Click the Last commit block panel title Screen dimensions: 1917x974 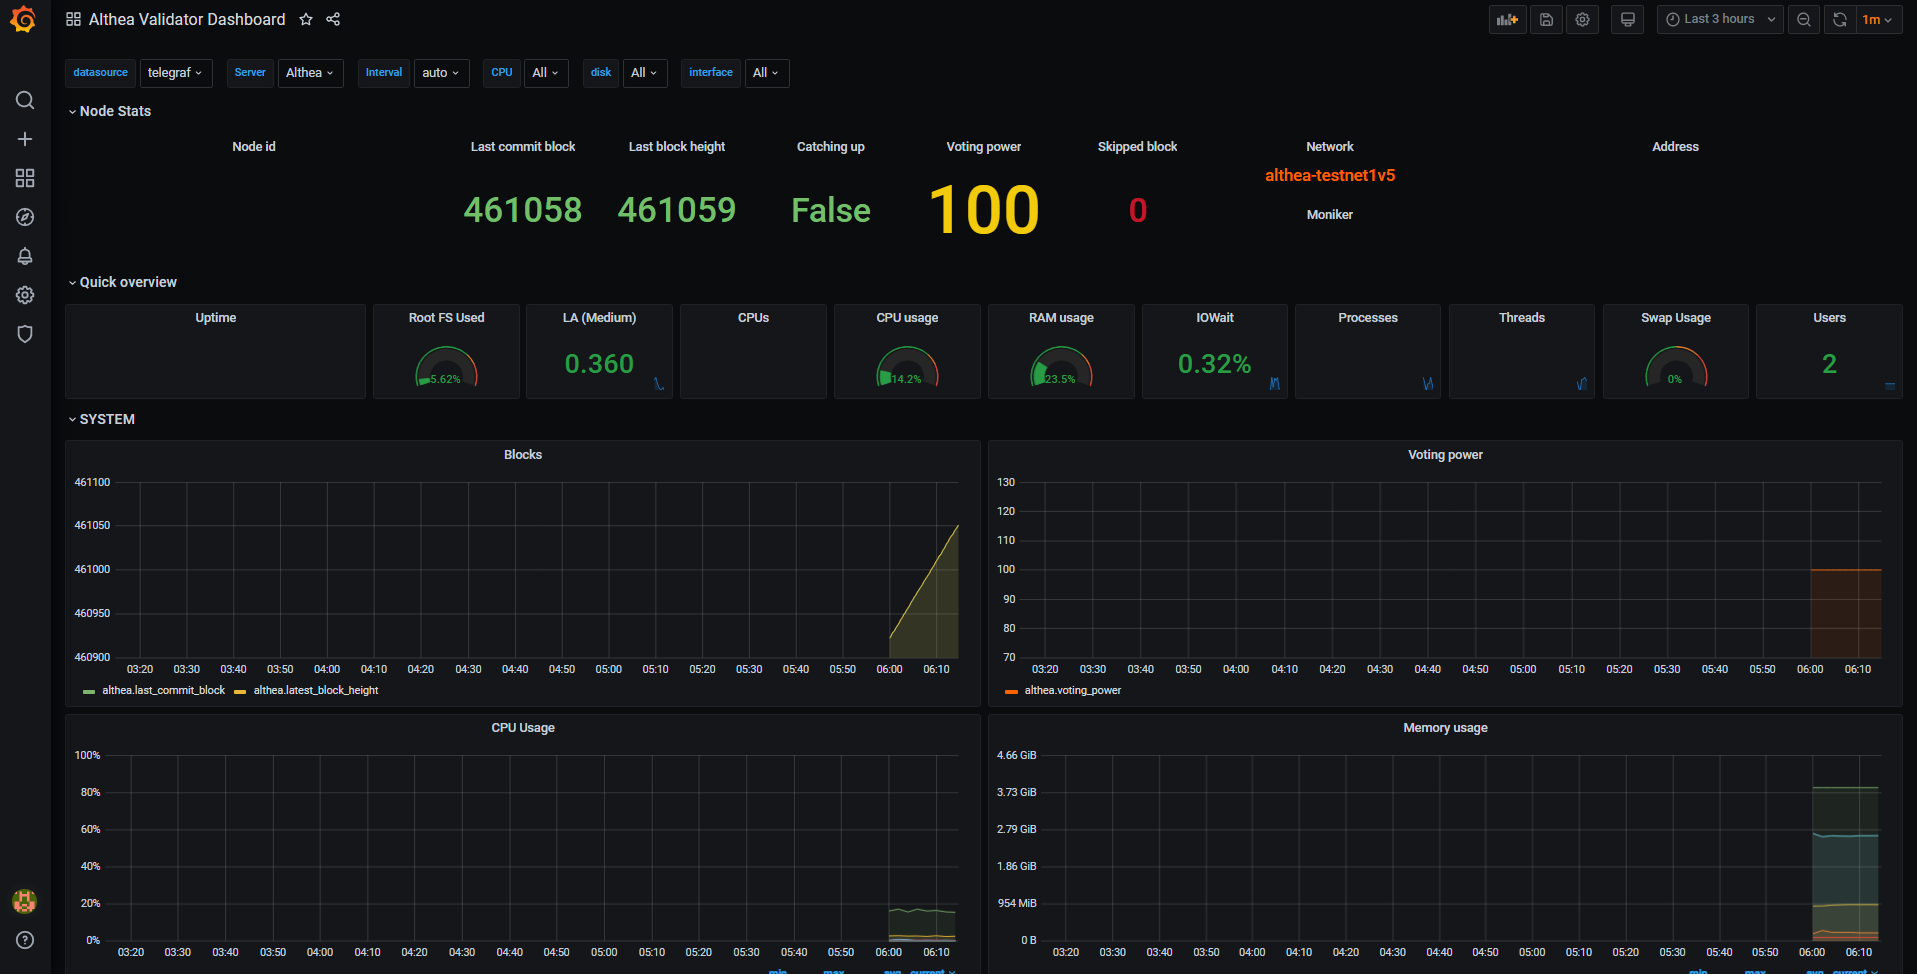tap(523, 147)
